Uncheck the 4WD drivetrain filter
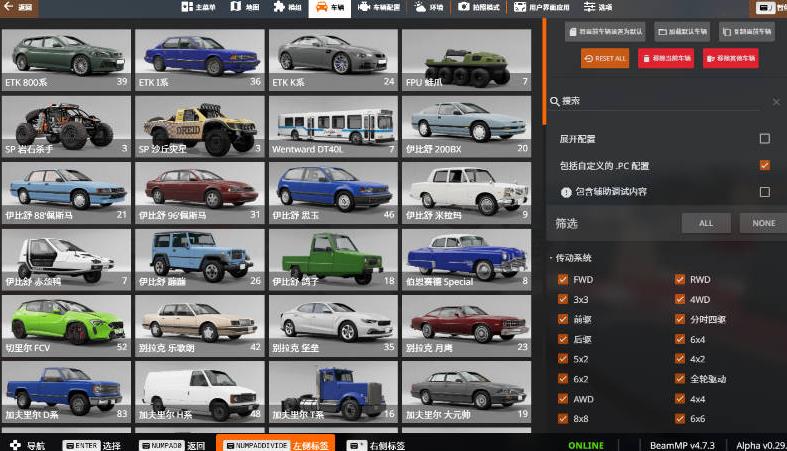Screen dimensions: 787x451 tap(680, 299)
